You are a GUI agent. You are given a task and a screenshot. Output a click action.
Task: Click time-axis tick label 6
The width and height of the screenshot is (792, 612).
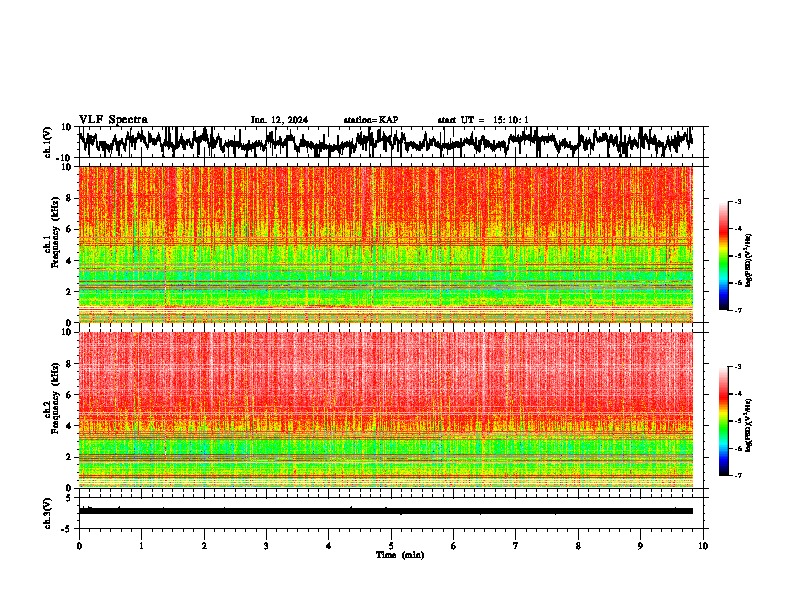tap(453, 546)
